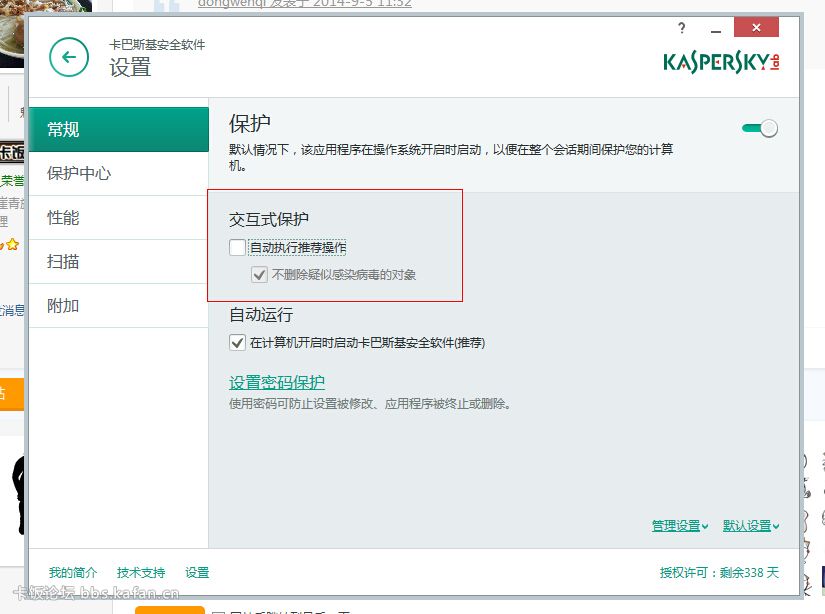The image size is (825, 614).
Task: Click the 设置密码保护 link
Action: [277, 383]
